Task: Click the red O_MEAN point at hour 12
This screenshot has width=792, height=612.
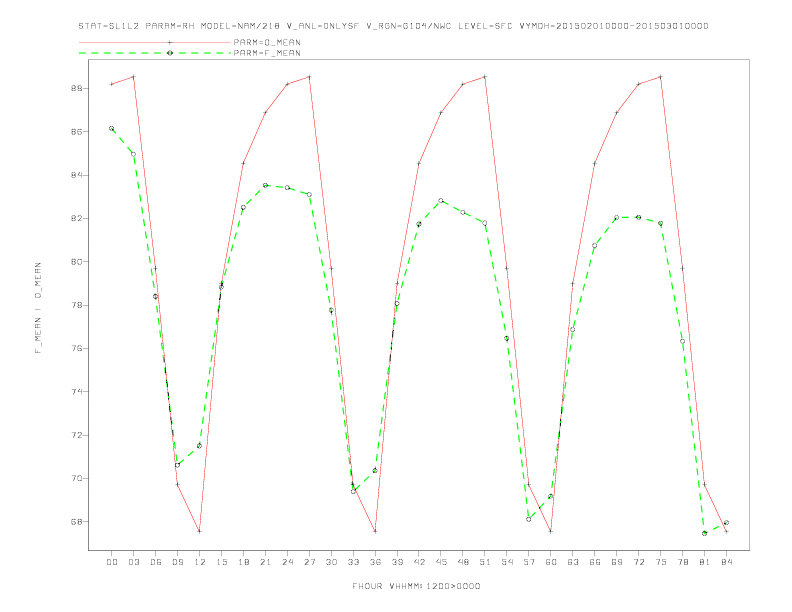Action: click(x=200, y=531)
